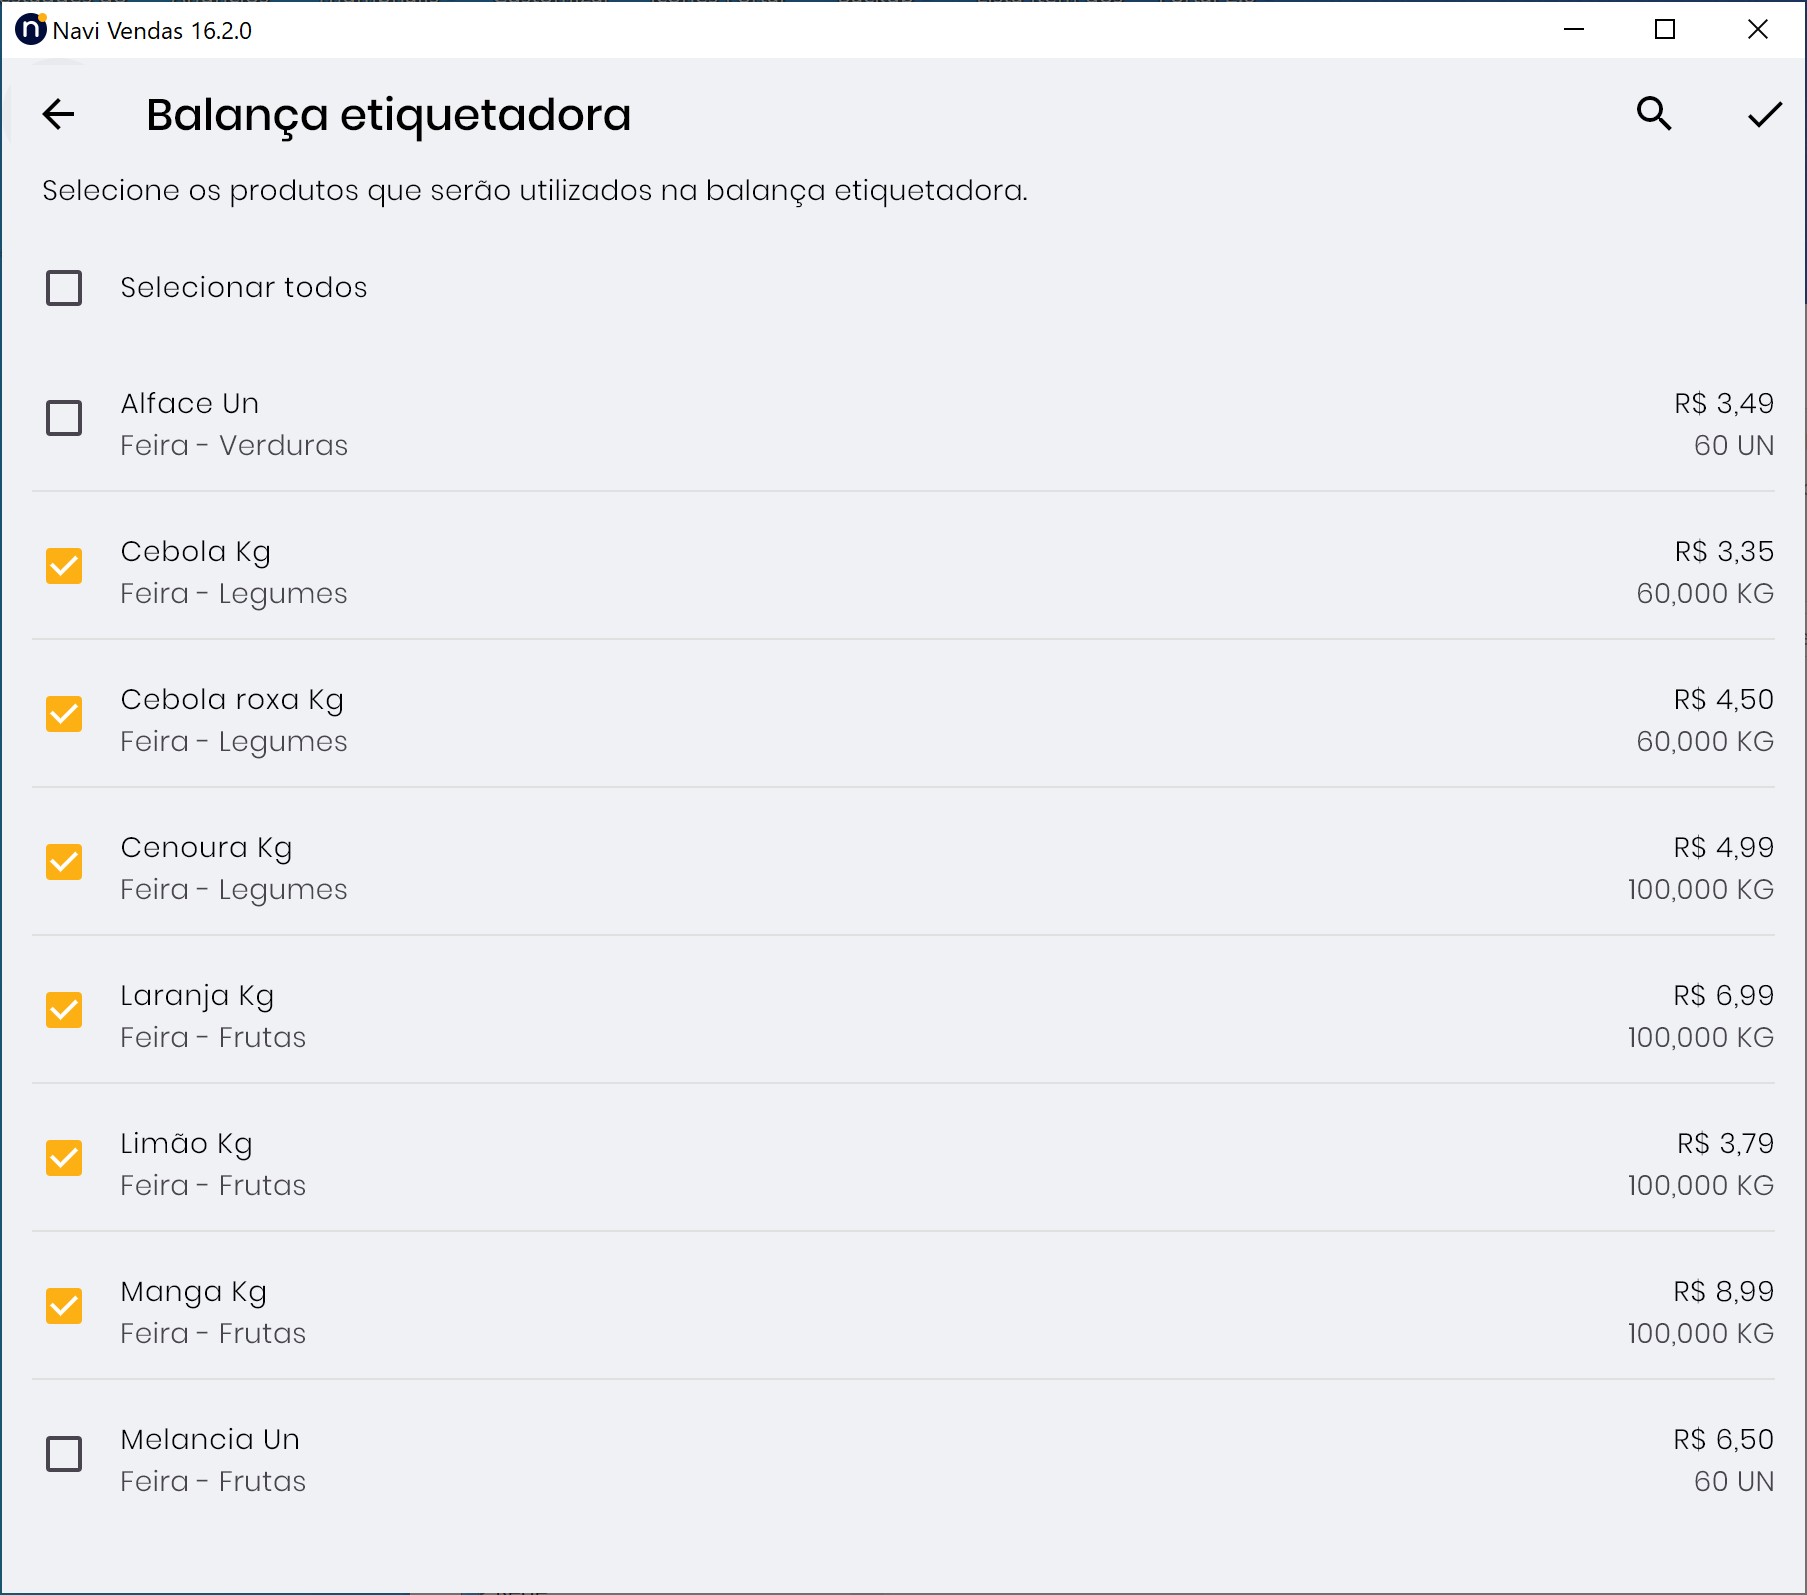1807x1595 pixels.
Task: Untick the Cenoura Kg checkbox
Action: tap(64, 862)
